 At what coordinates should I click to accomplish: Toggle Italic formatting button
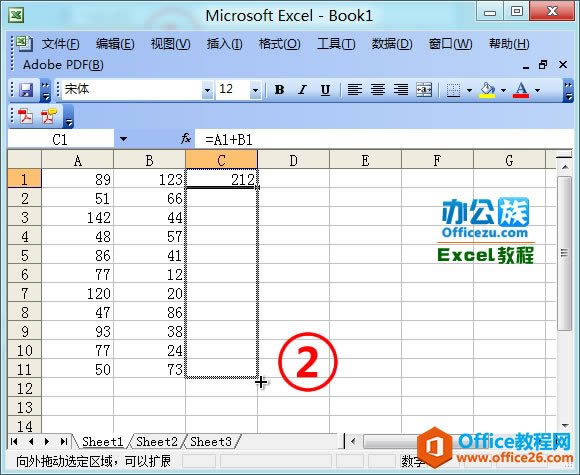pos(303,90)
